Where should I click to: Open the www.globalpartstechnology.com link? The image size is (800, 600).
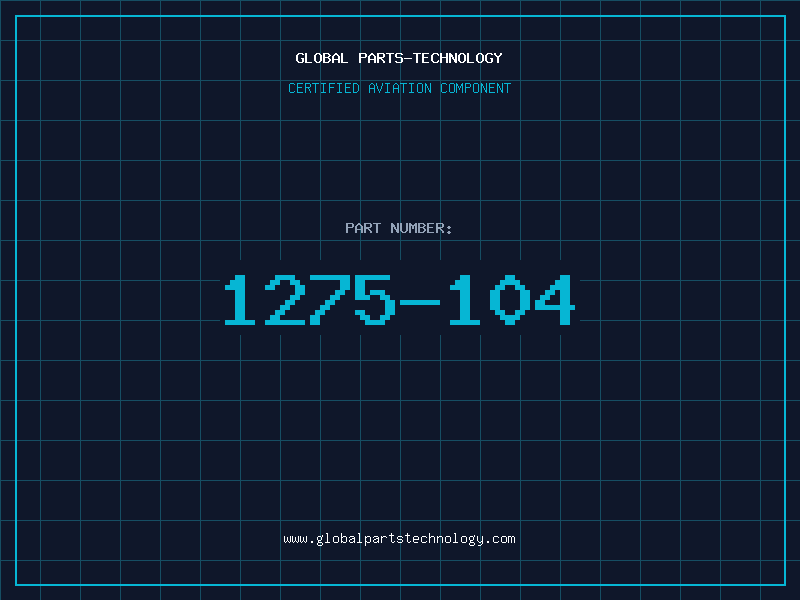click(399, 539)
